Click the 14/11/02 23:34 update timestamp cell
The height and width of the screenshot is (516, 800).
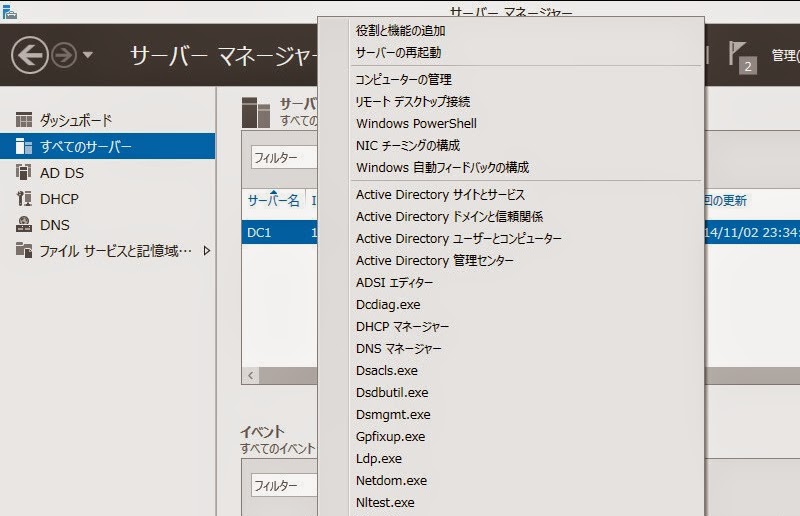(752, 233)
